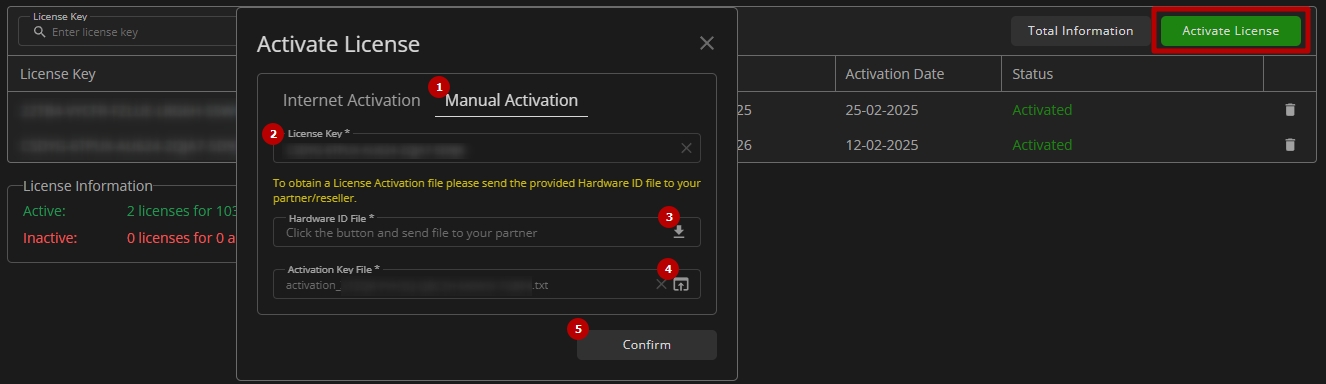Select the Manual Activation tab
The width and height of the screenshot is (1326, 384).
point(511,100)
